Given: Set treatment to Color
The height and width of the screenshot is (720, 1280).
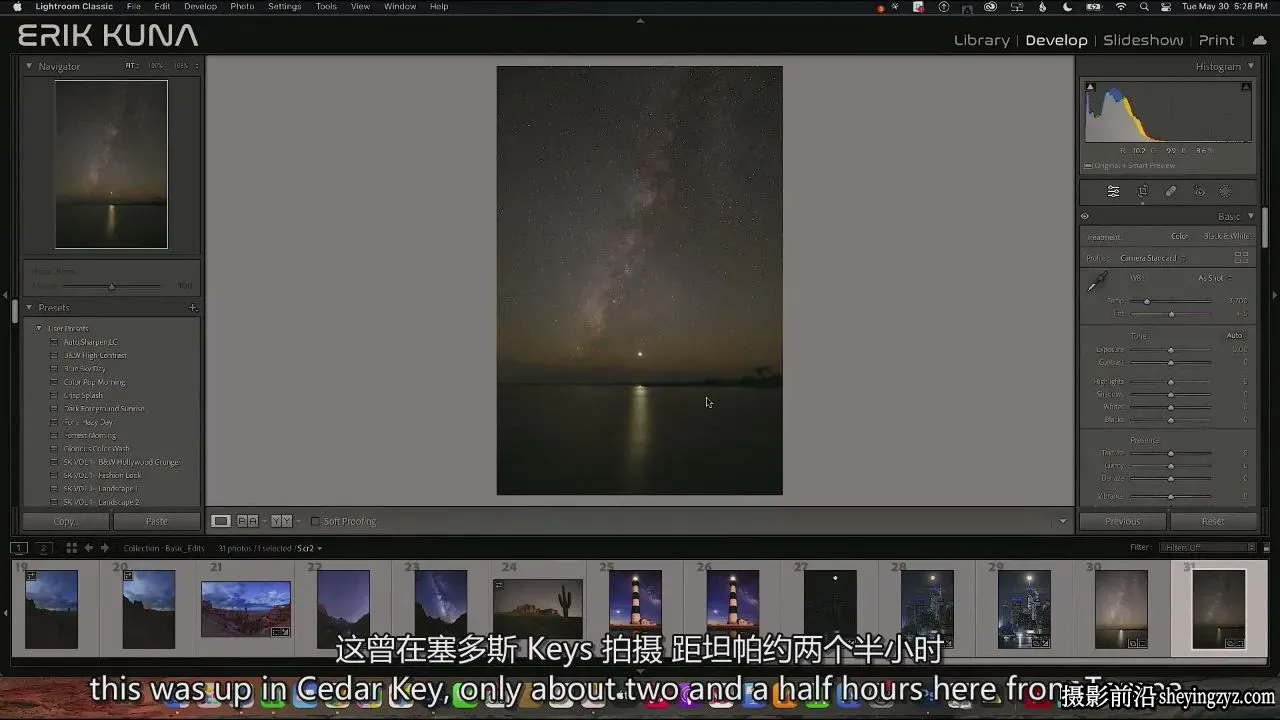Looking at the screenshot, I should click(1180, 237).
